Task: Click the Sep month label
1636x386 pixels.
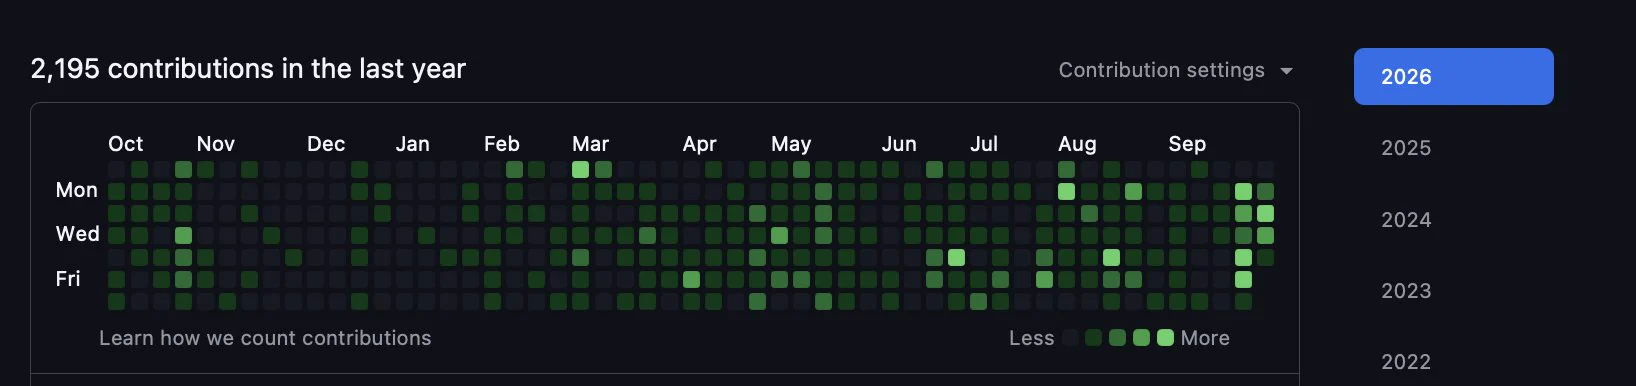Action: [1187, 144]
